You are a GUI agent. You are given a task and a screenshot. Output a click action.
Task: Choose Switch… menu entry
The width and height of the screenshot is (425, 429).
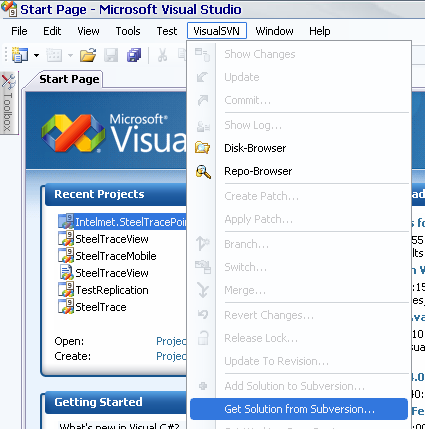coord(299,267)
